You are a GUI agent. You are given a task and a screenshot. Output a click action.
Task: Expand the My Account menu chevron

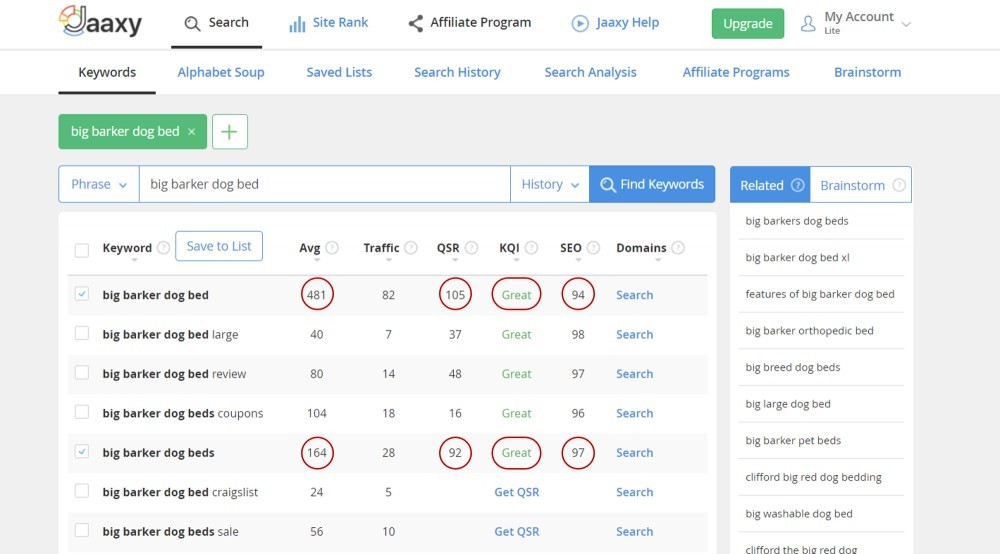906,24
